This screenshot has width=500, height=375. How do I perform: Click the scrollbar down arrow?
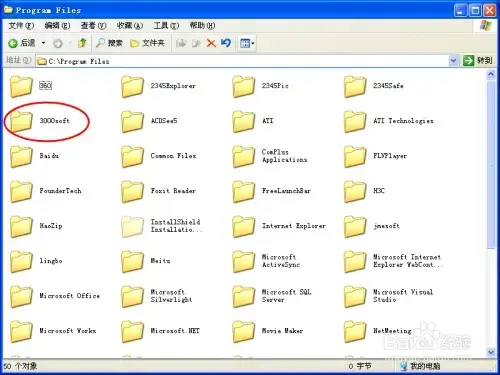(x=491, y=352)
